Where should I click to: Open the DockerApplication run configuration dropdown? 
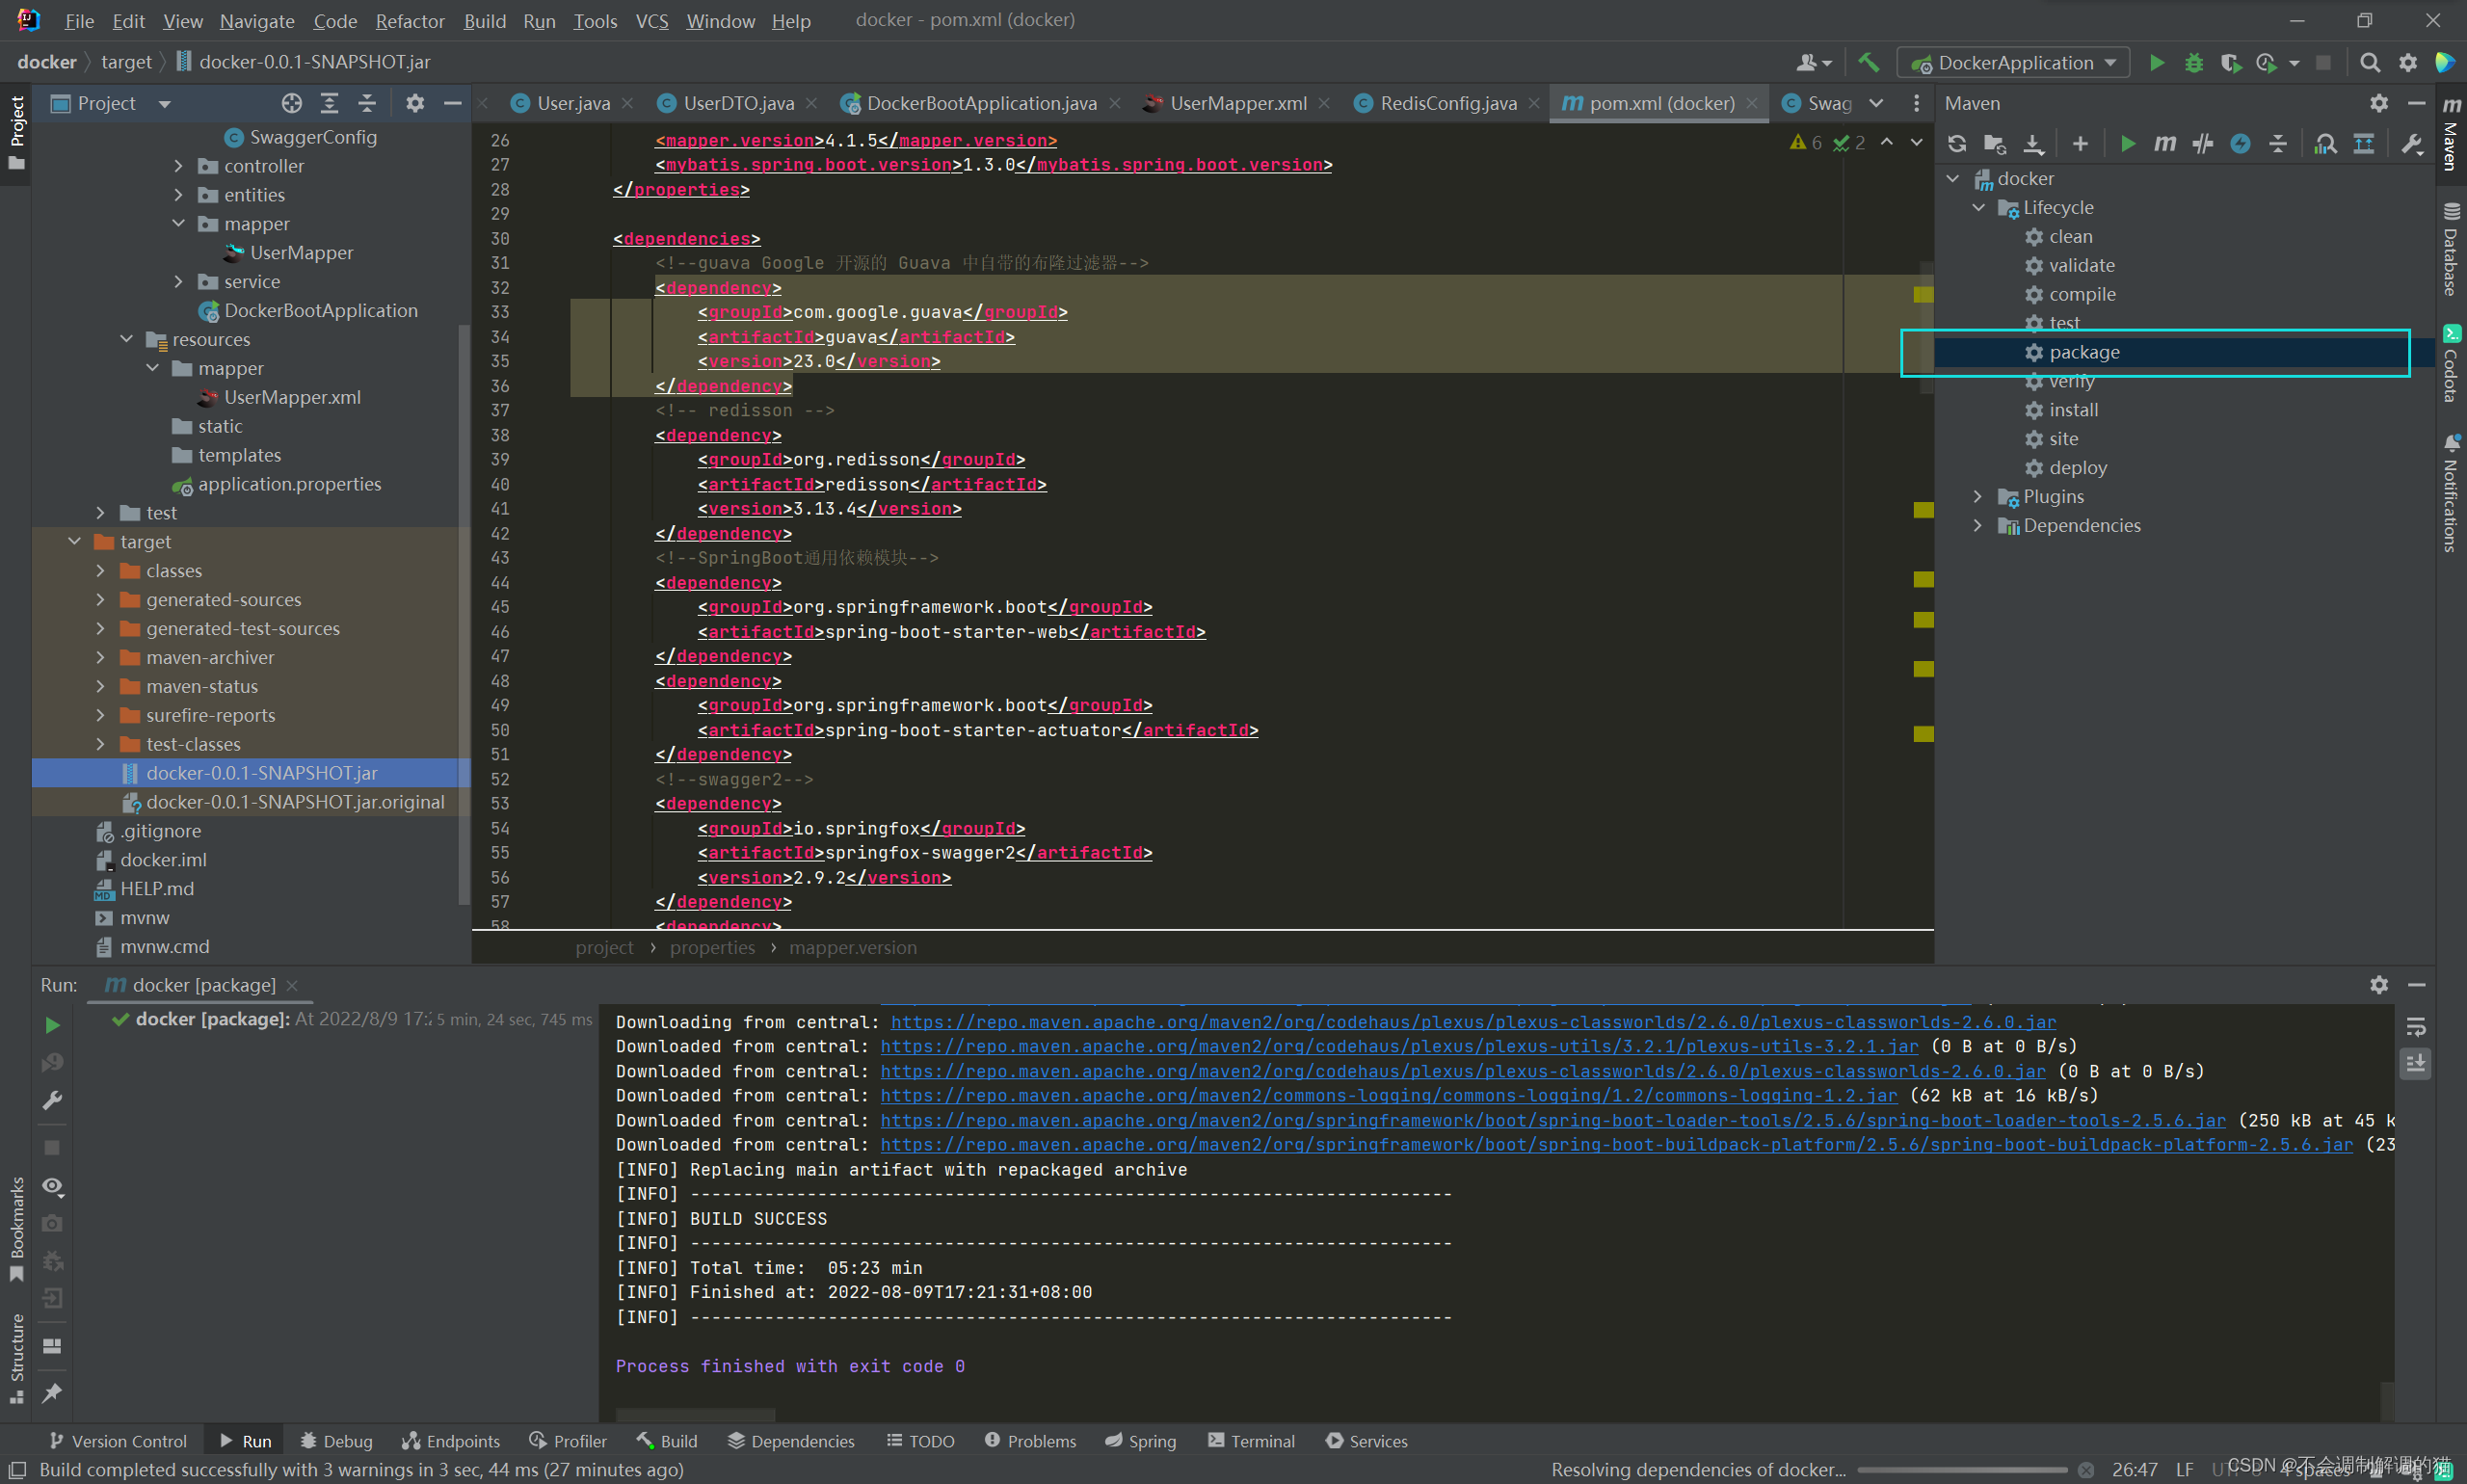tap(2013, 62)
